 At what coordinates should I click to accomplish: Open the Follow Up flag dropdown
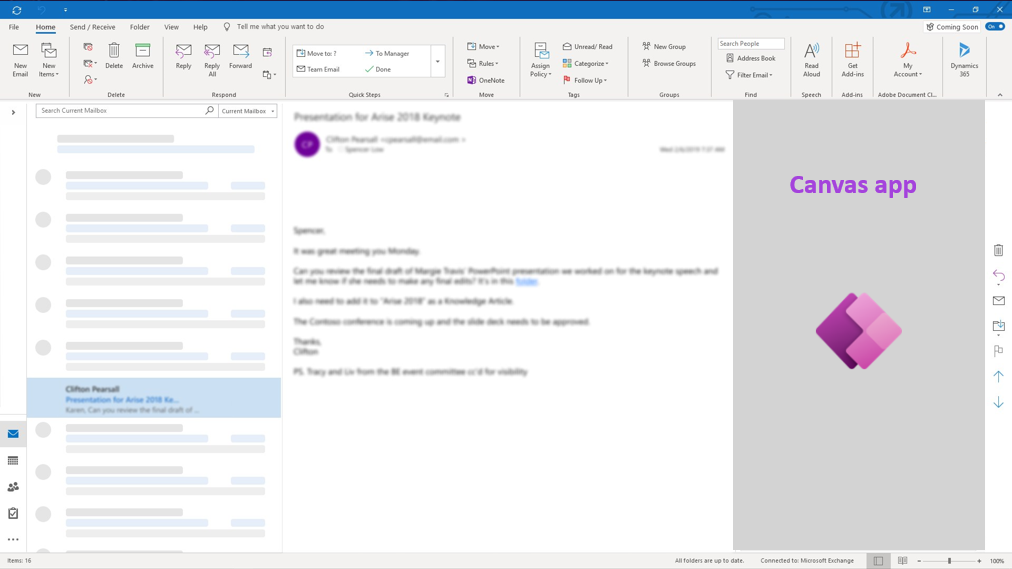(x=585, y=80)
